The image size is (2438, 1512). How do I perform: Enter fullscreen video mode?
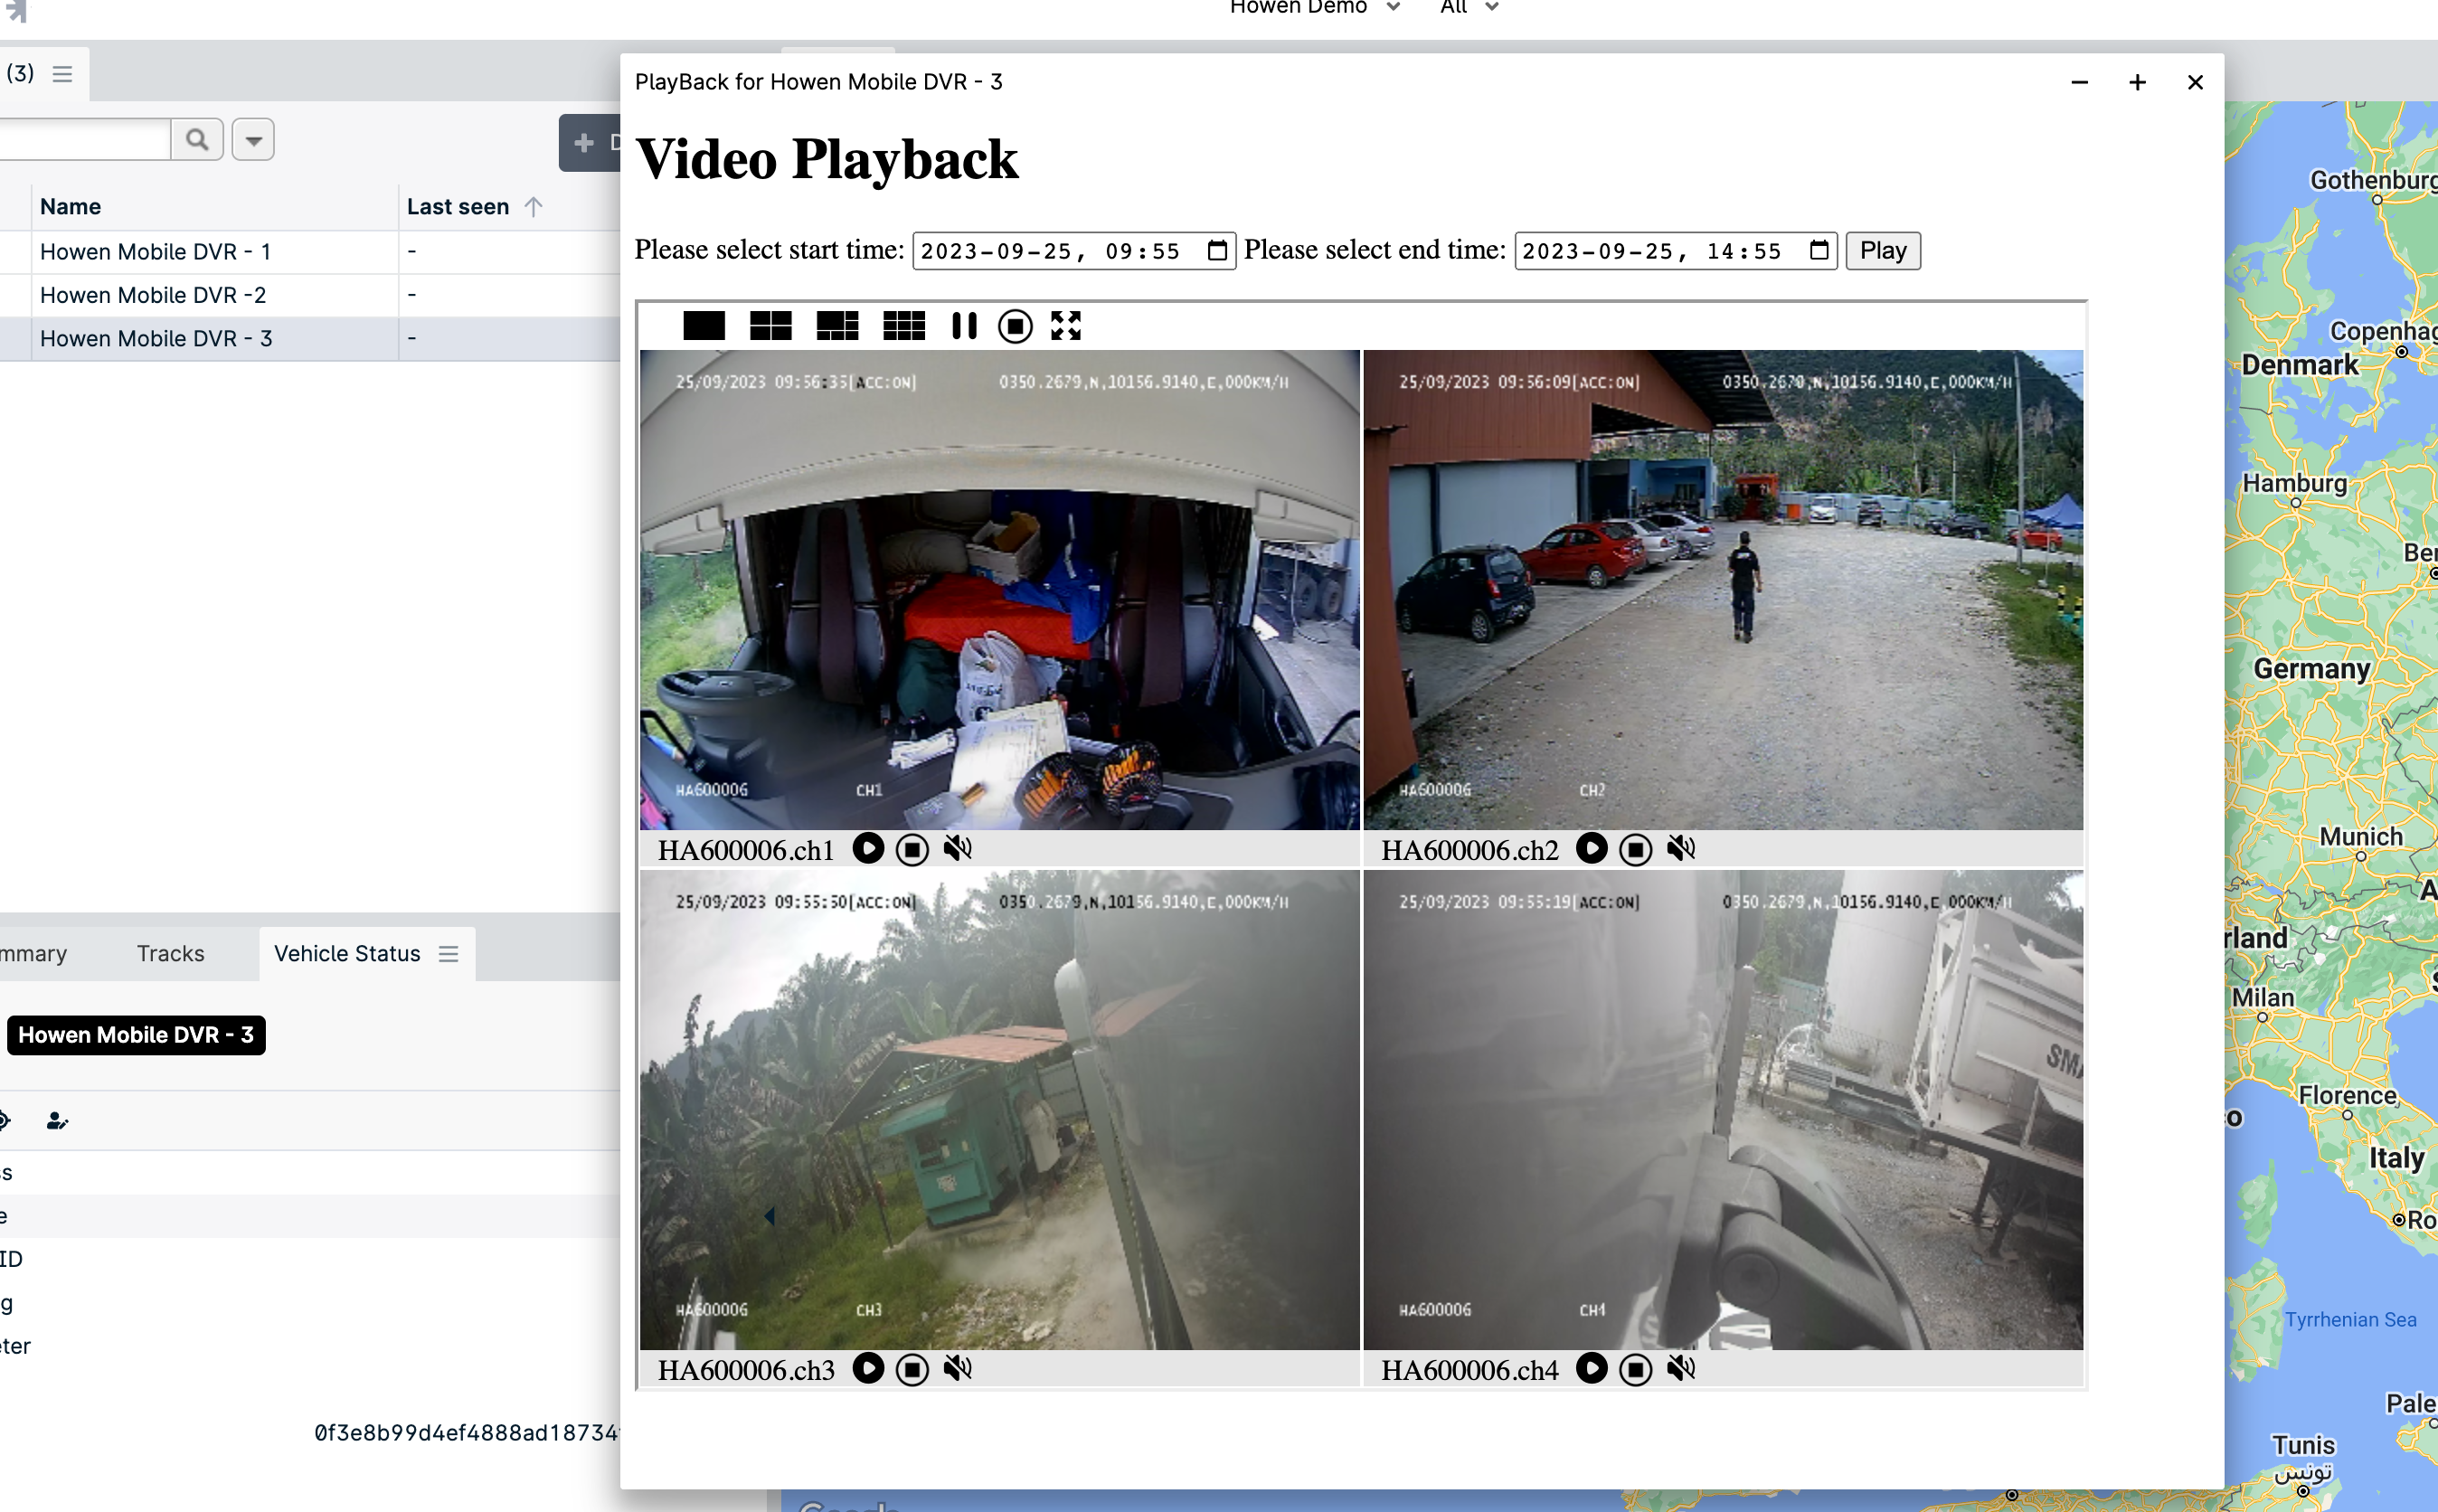click(x=1065, y=326)
